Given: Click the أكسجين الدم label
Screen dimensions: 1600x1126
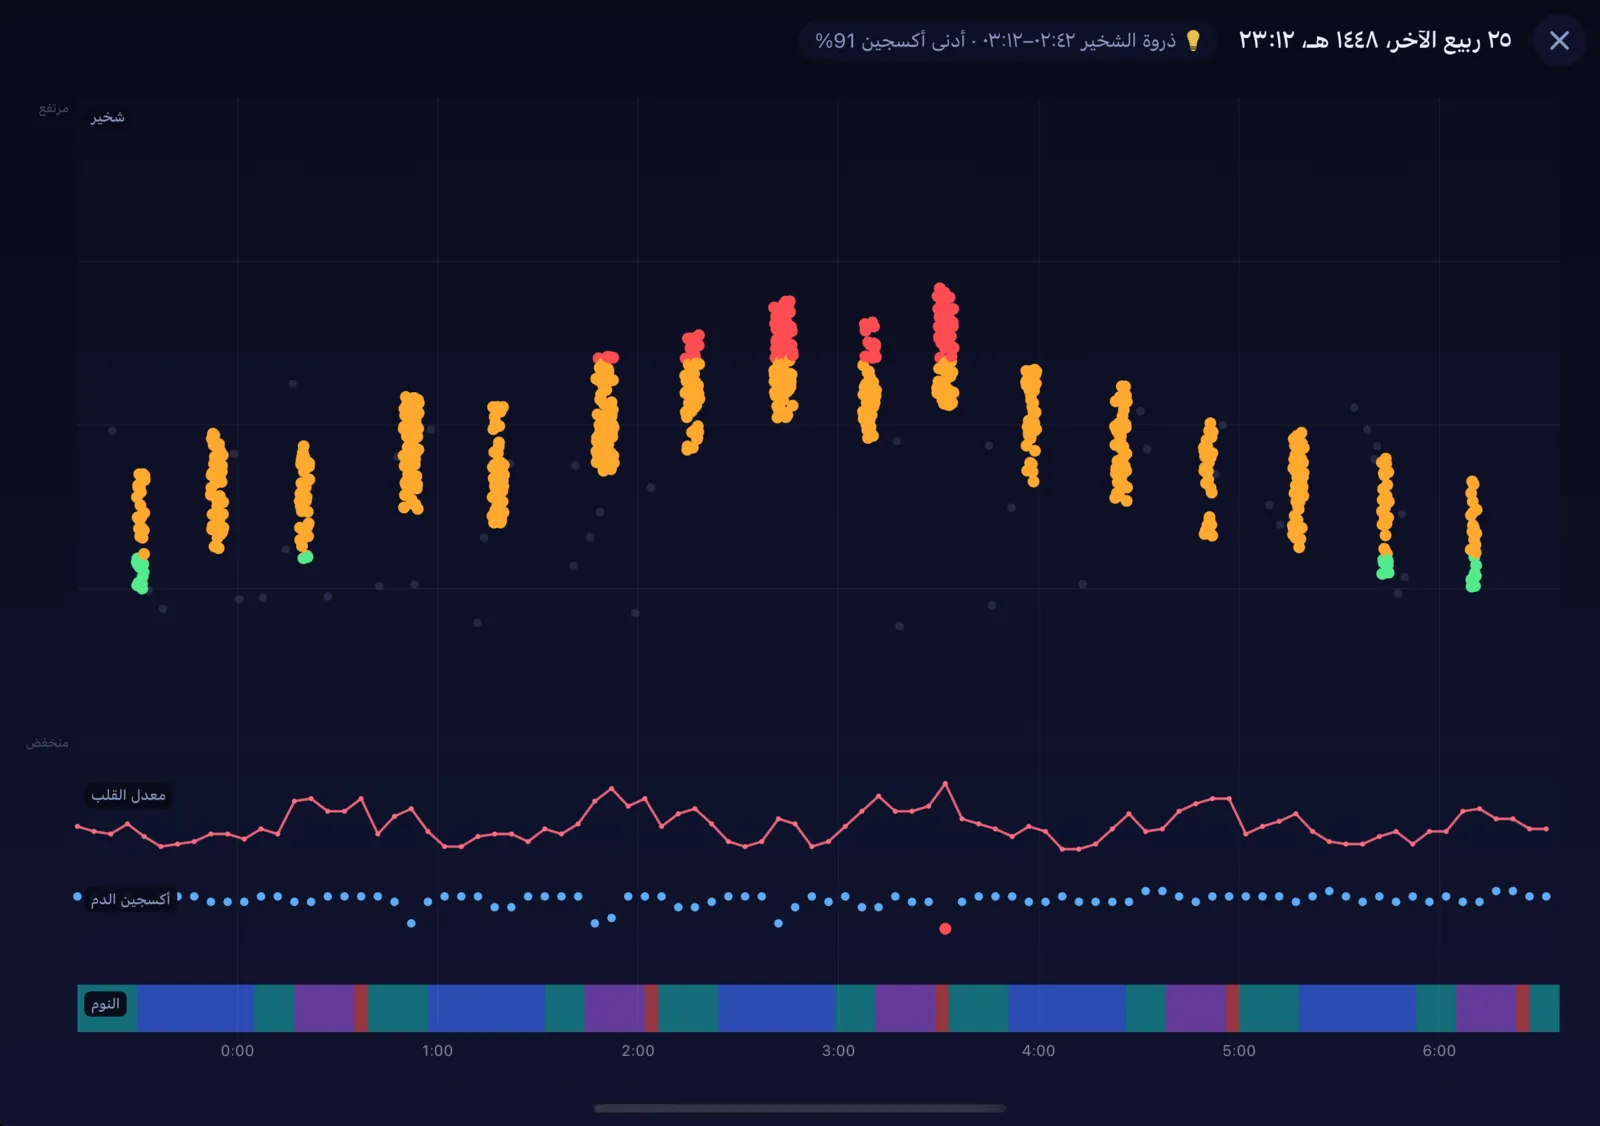Looking at the screenshot, I should coord(130,900).
